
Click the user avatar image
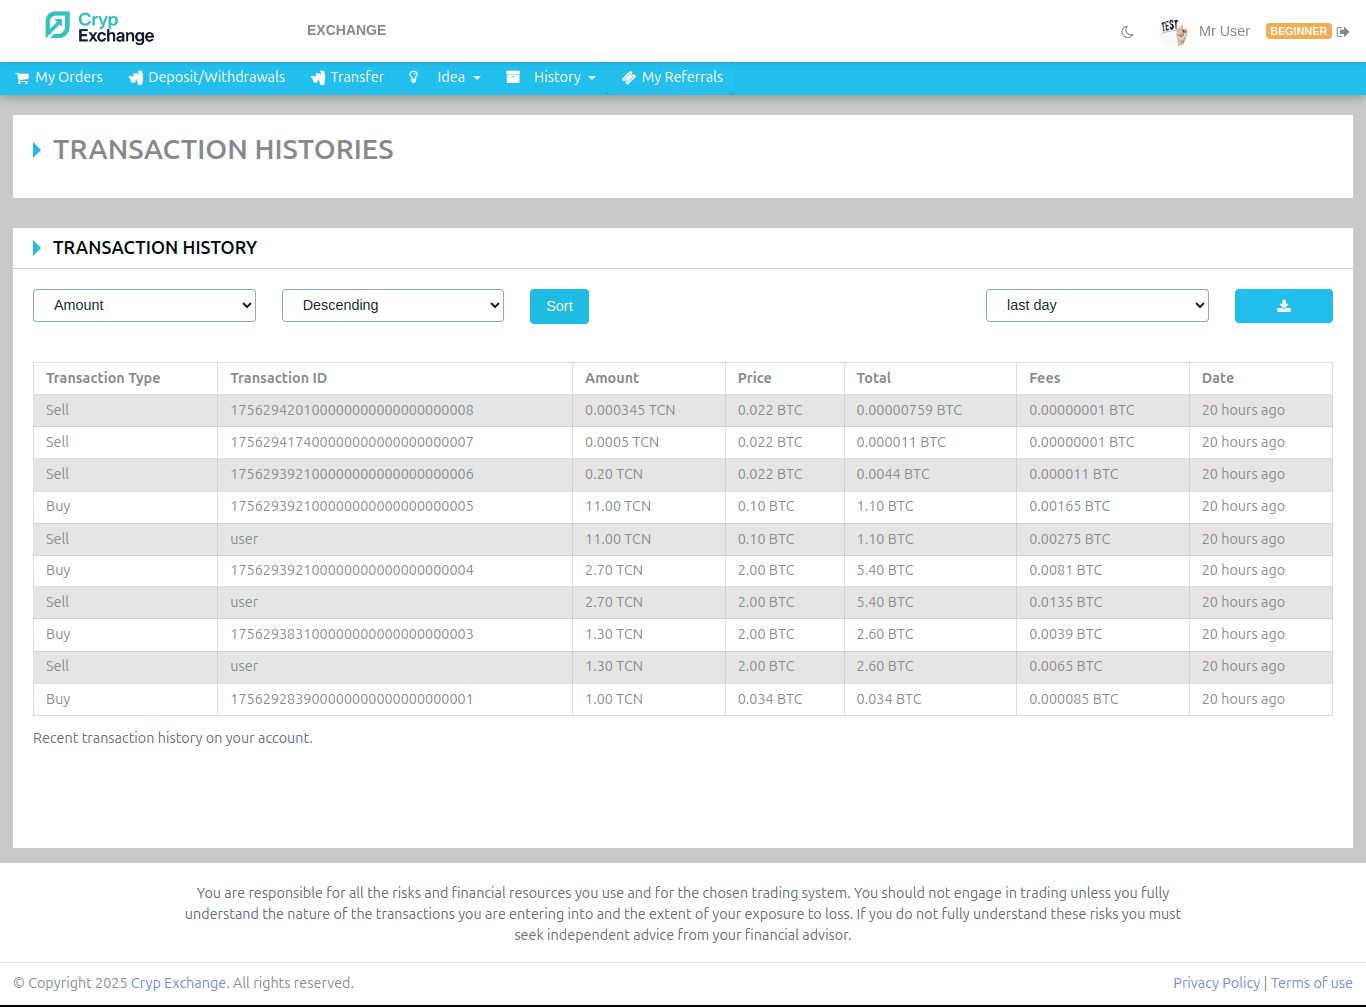pyautogui.click(x=1173, y=31)
